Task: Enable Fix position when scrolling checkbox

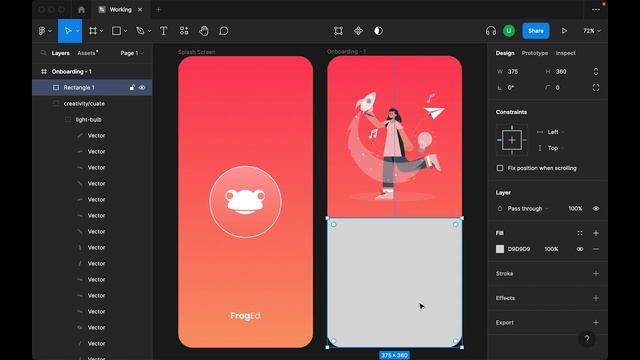Action: click(500, 168)
